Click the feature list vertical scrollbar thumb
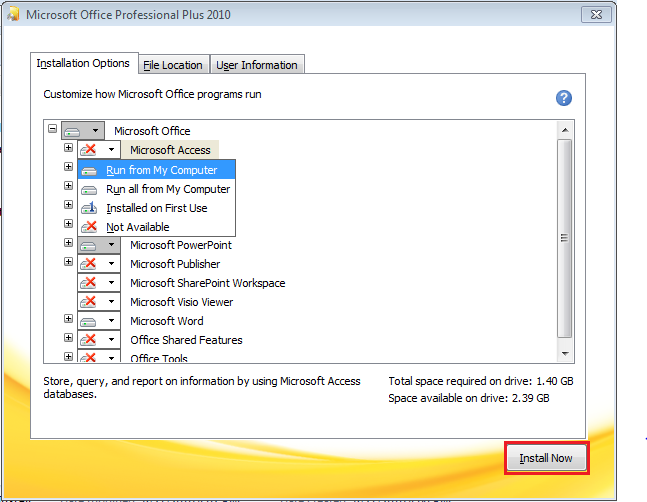 click(565, 238)
